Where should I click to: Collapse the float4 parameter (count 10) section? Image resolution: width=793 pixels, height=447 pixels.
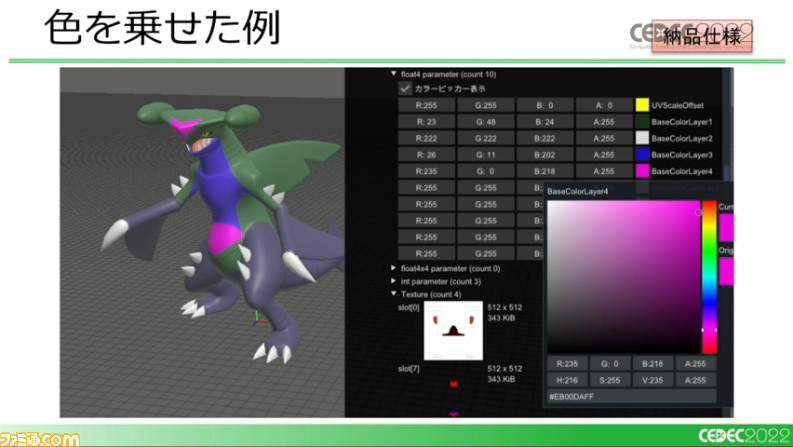(393, 74)
